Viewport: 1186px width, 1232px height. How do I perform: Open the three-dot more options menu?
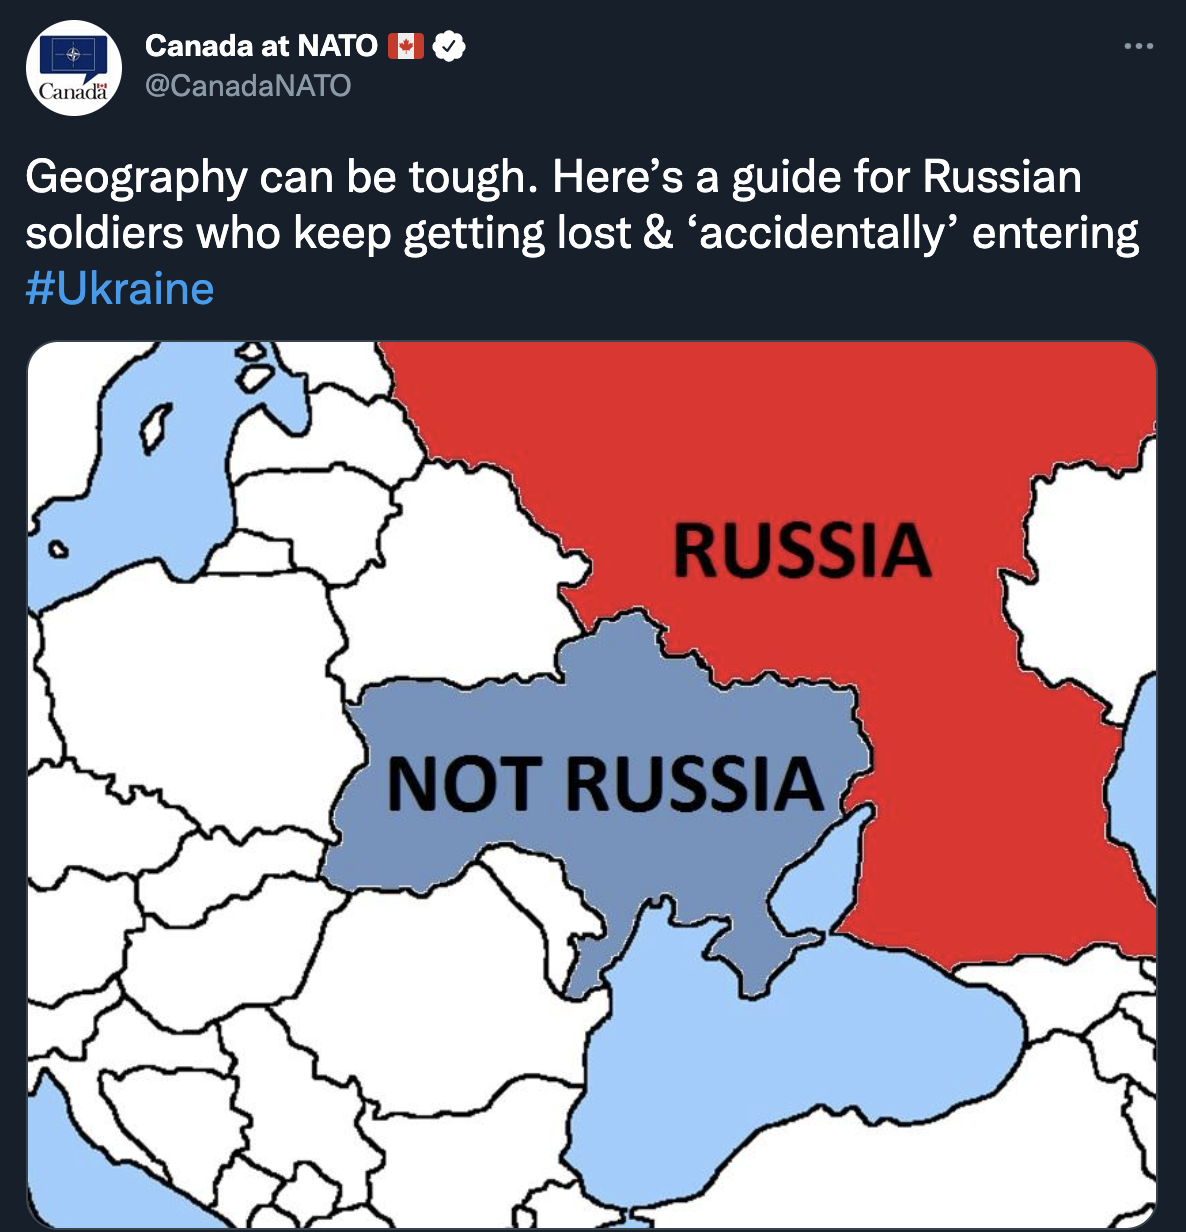[x=1138, y=46]
